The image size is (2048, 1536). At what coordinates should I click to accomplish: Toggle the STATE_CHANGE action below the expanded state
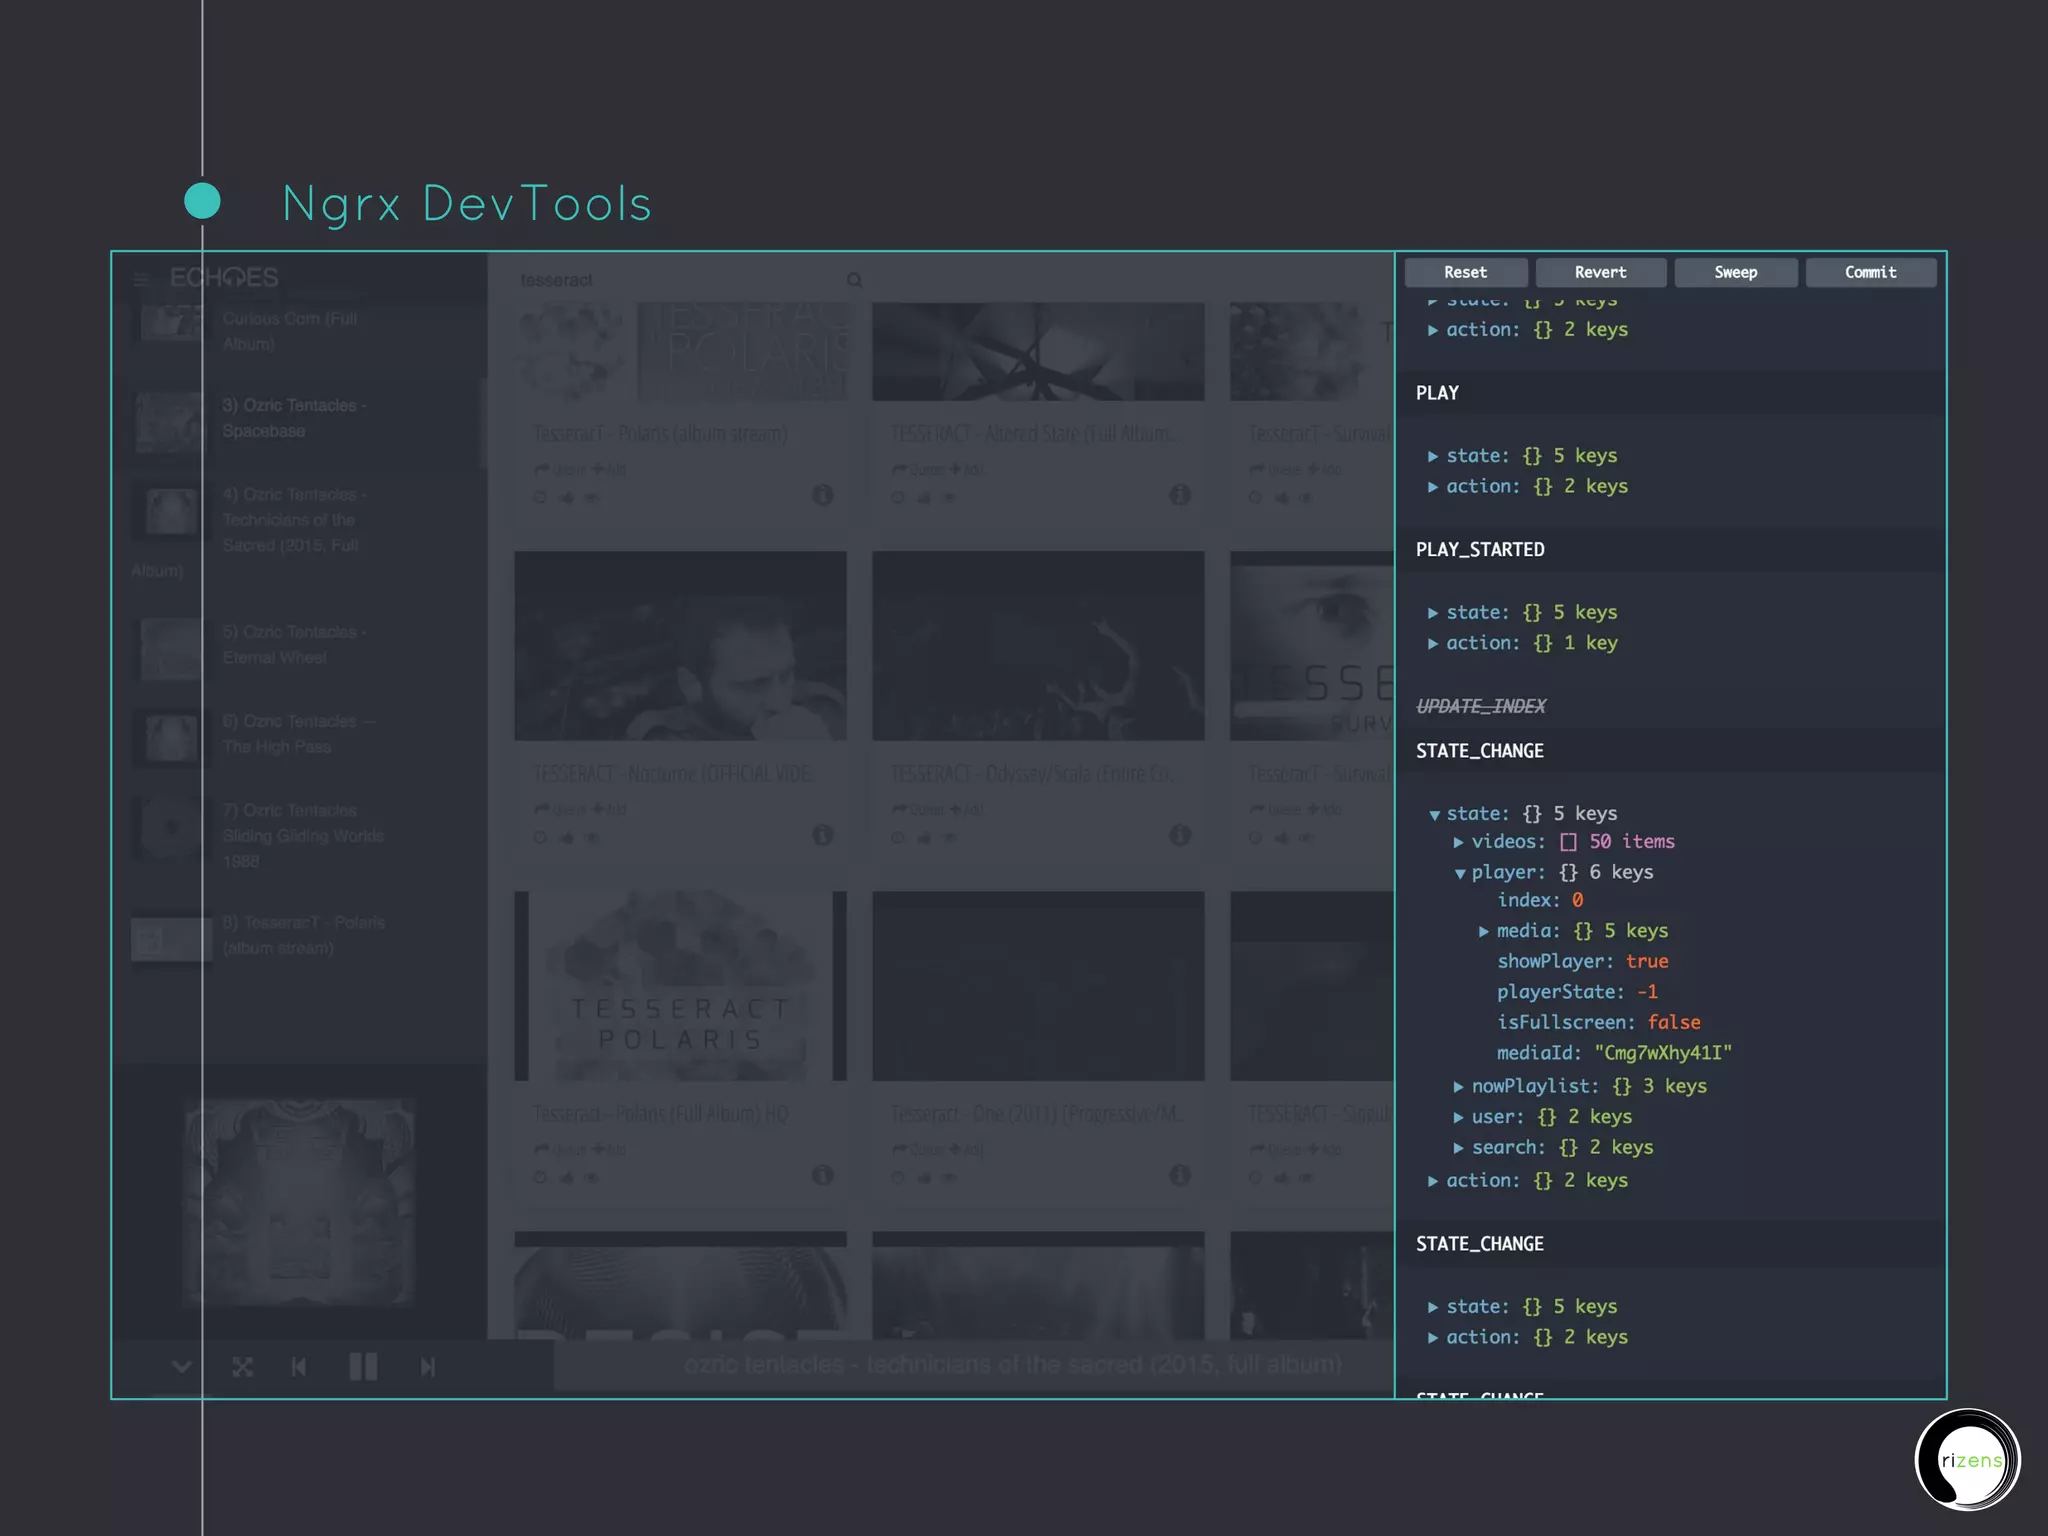click(x=1480, y=1244)
